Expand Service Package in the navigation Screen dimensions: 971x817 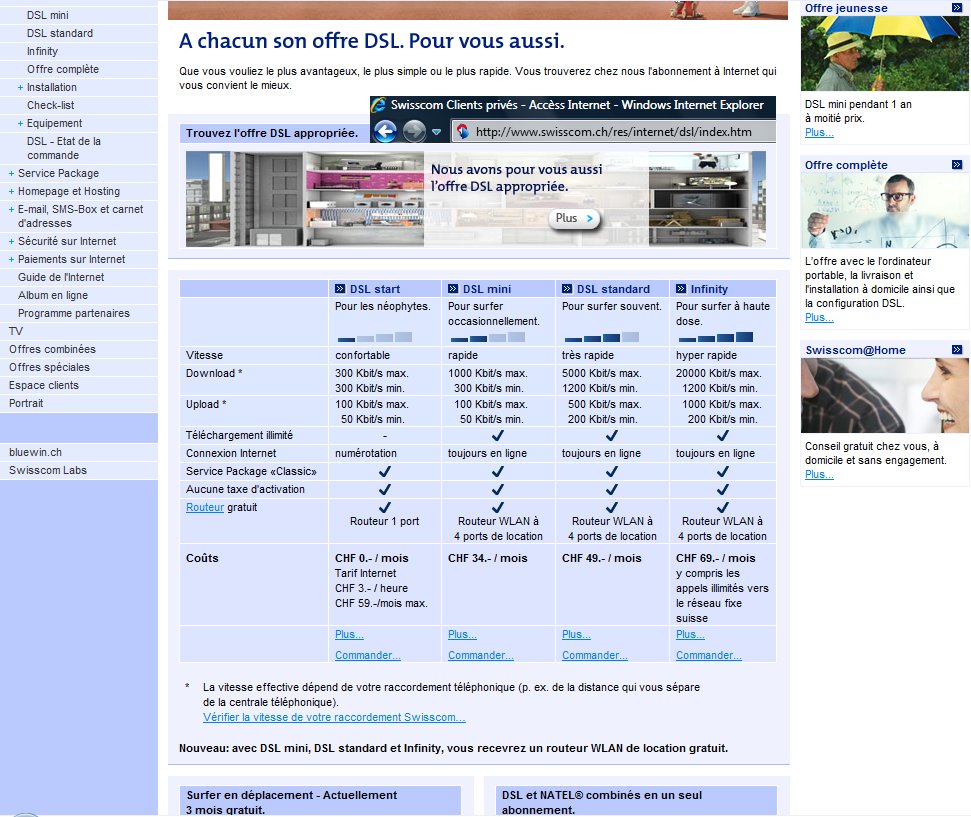click(11, 174)
